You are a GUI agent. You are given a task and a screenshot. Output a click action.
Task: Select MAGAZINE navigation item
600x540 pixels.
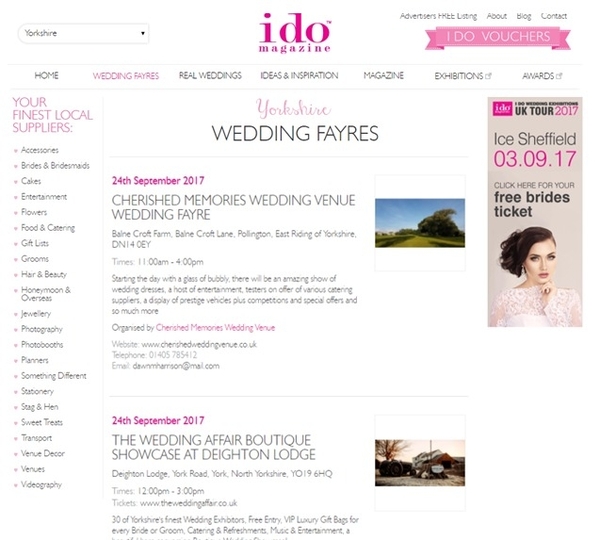coord(383,76)
